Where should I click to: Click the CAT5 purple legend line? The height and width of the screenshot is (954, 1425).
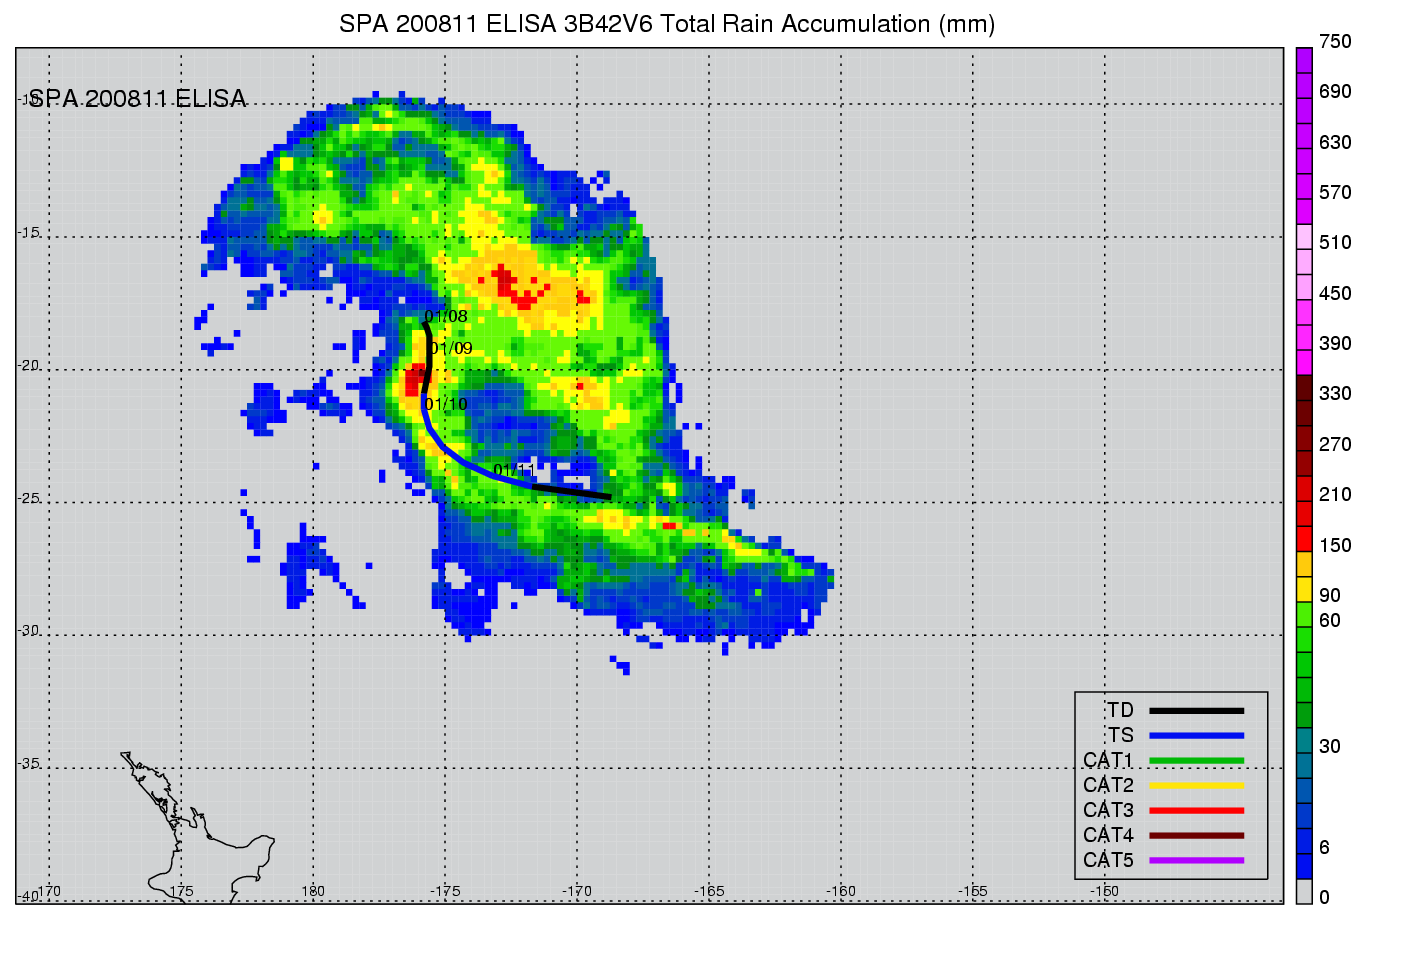click(1196, 861)
